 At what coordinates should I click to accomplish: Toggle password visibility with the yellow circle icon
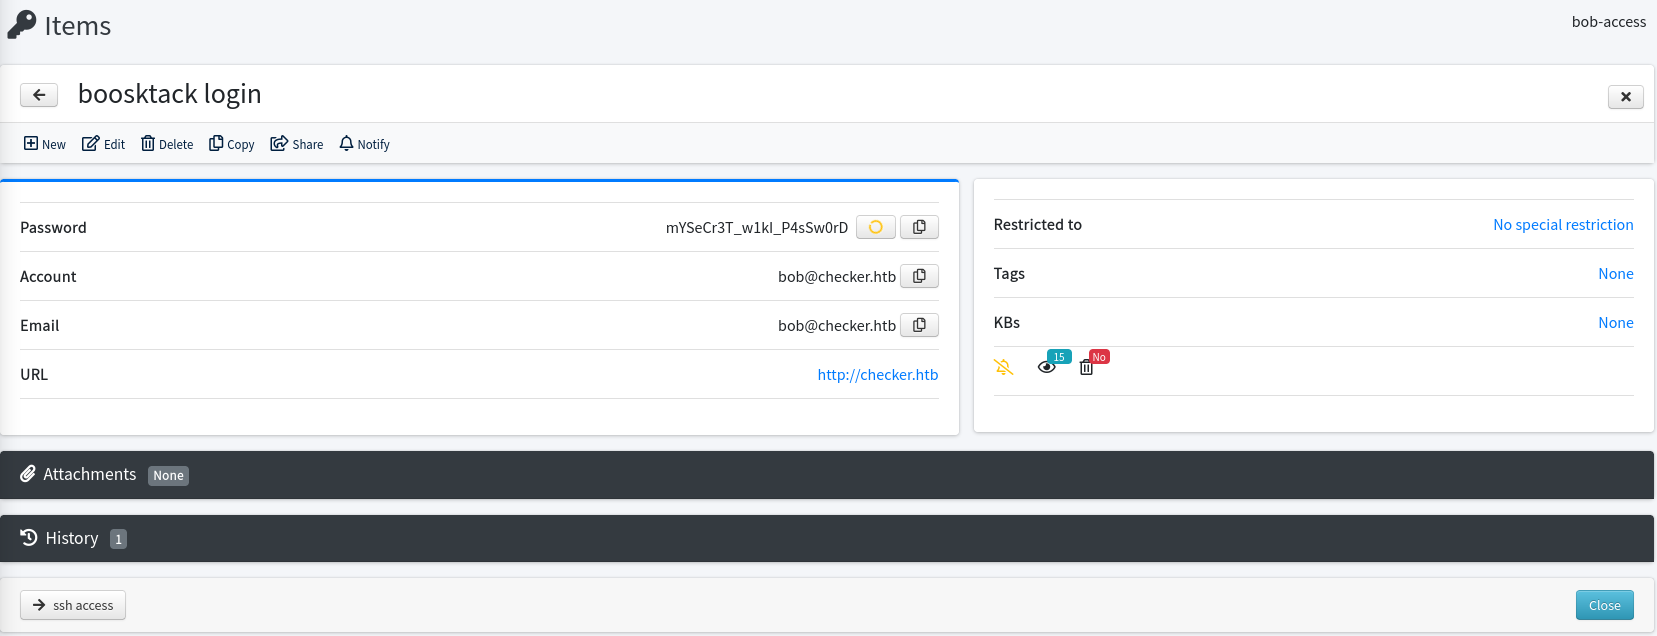coord(876,227)
